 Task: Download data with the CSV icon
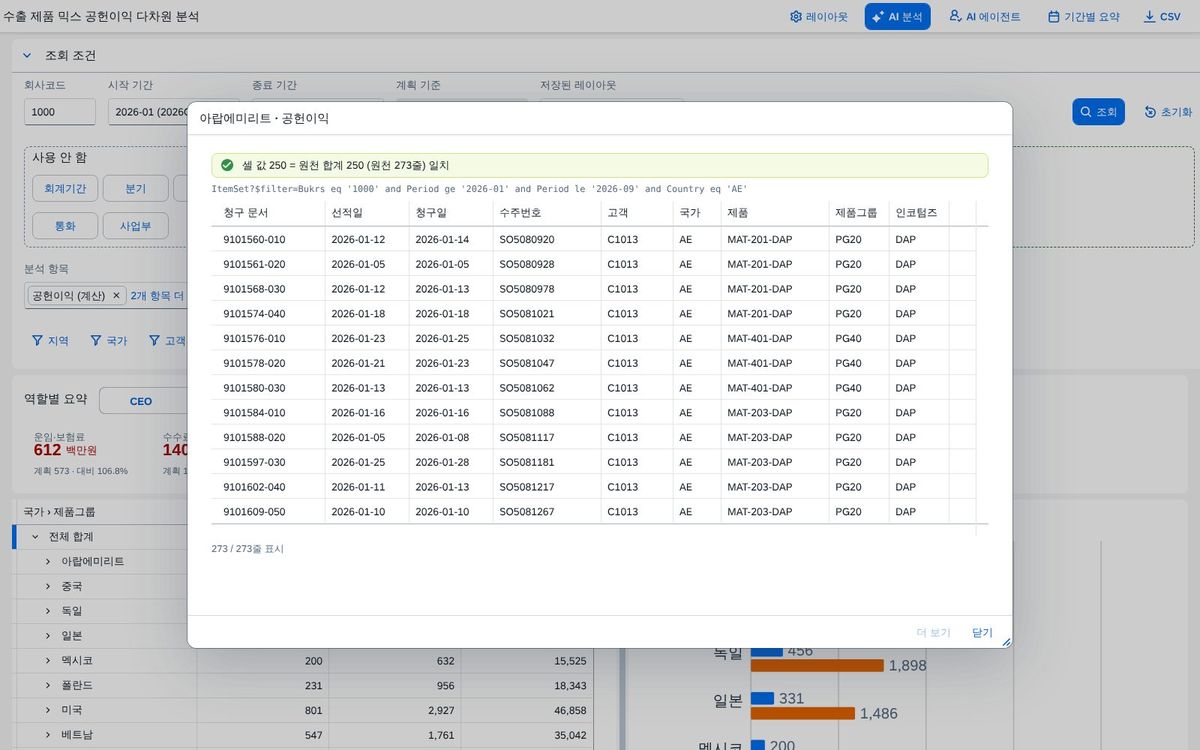click(1162, 17)
